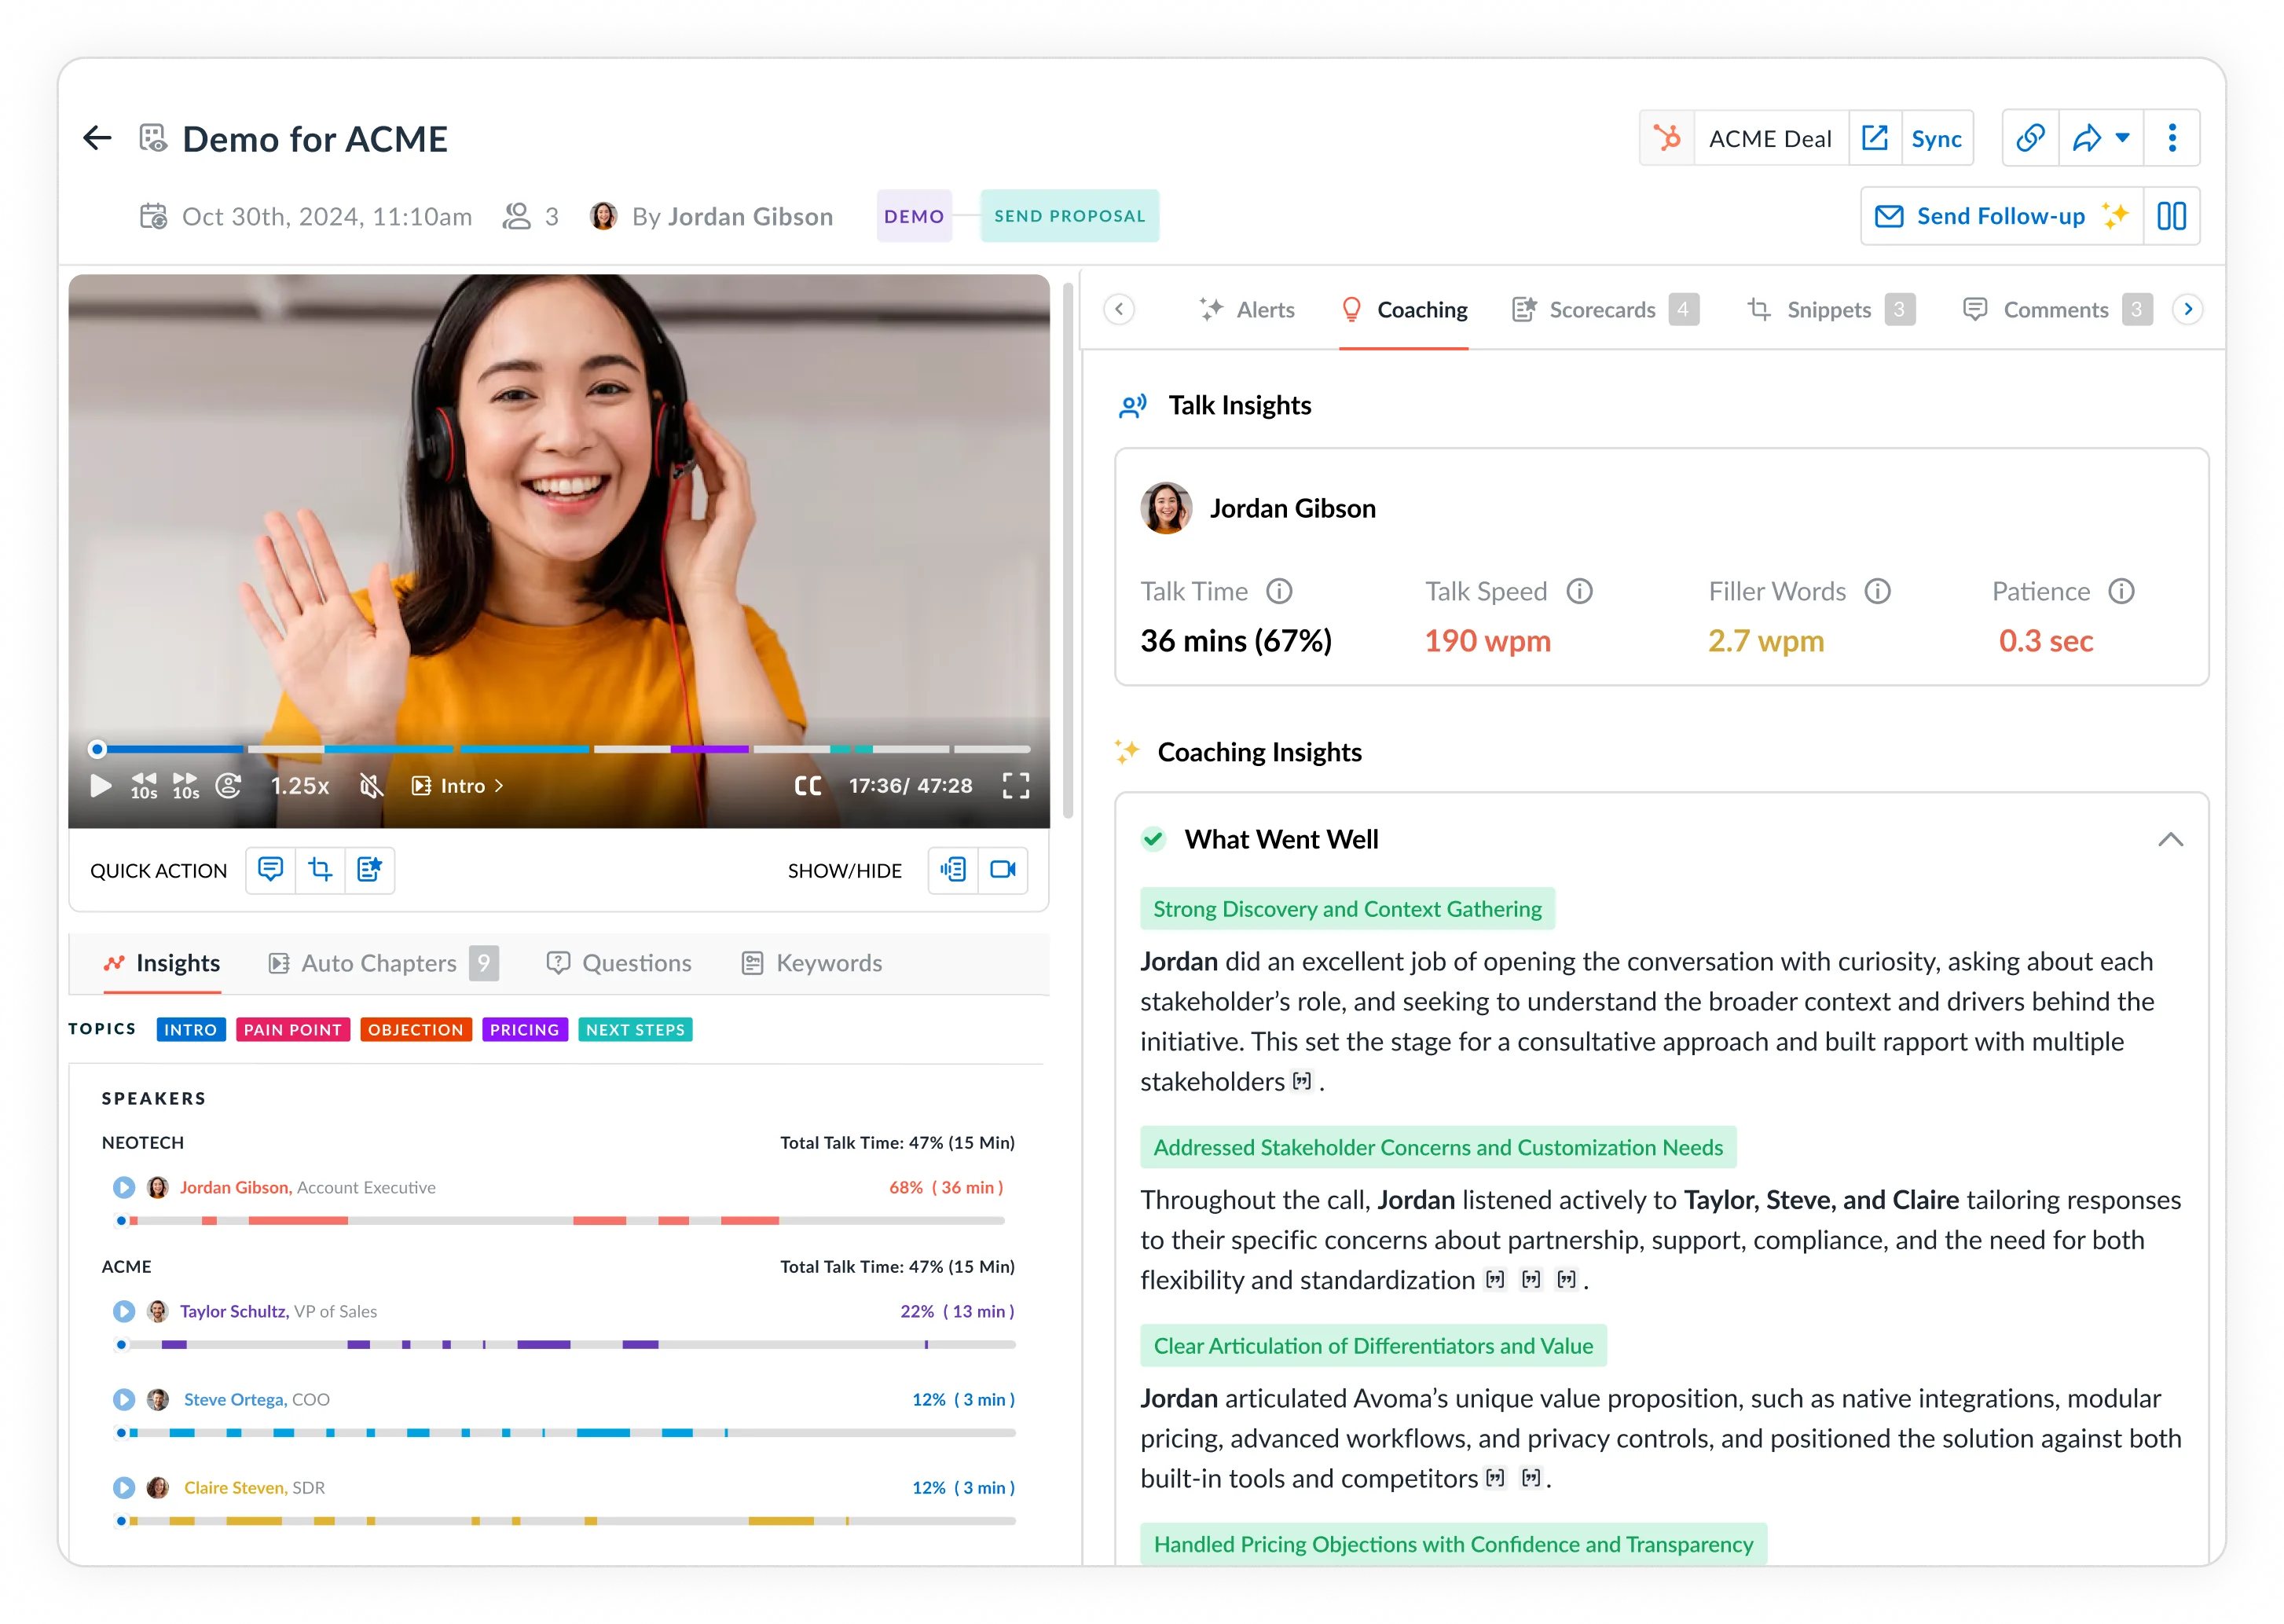The height and width of the screenshot is (1624, 2284).
Task: Enter fullscreen video mode
Action: pyautogui.click(x=1016, y=786)
